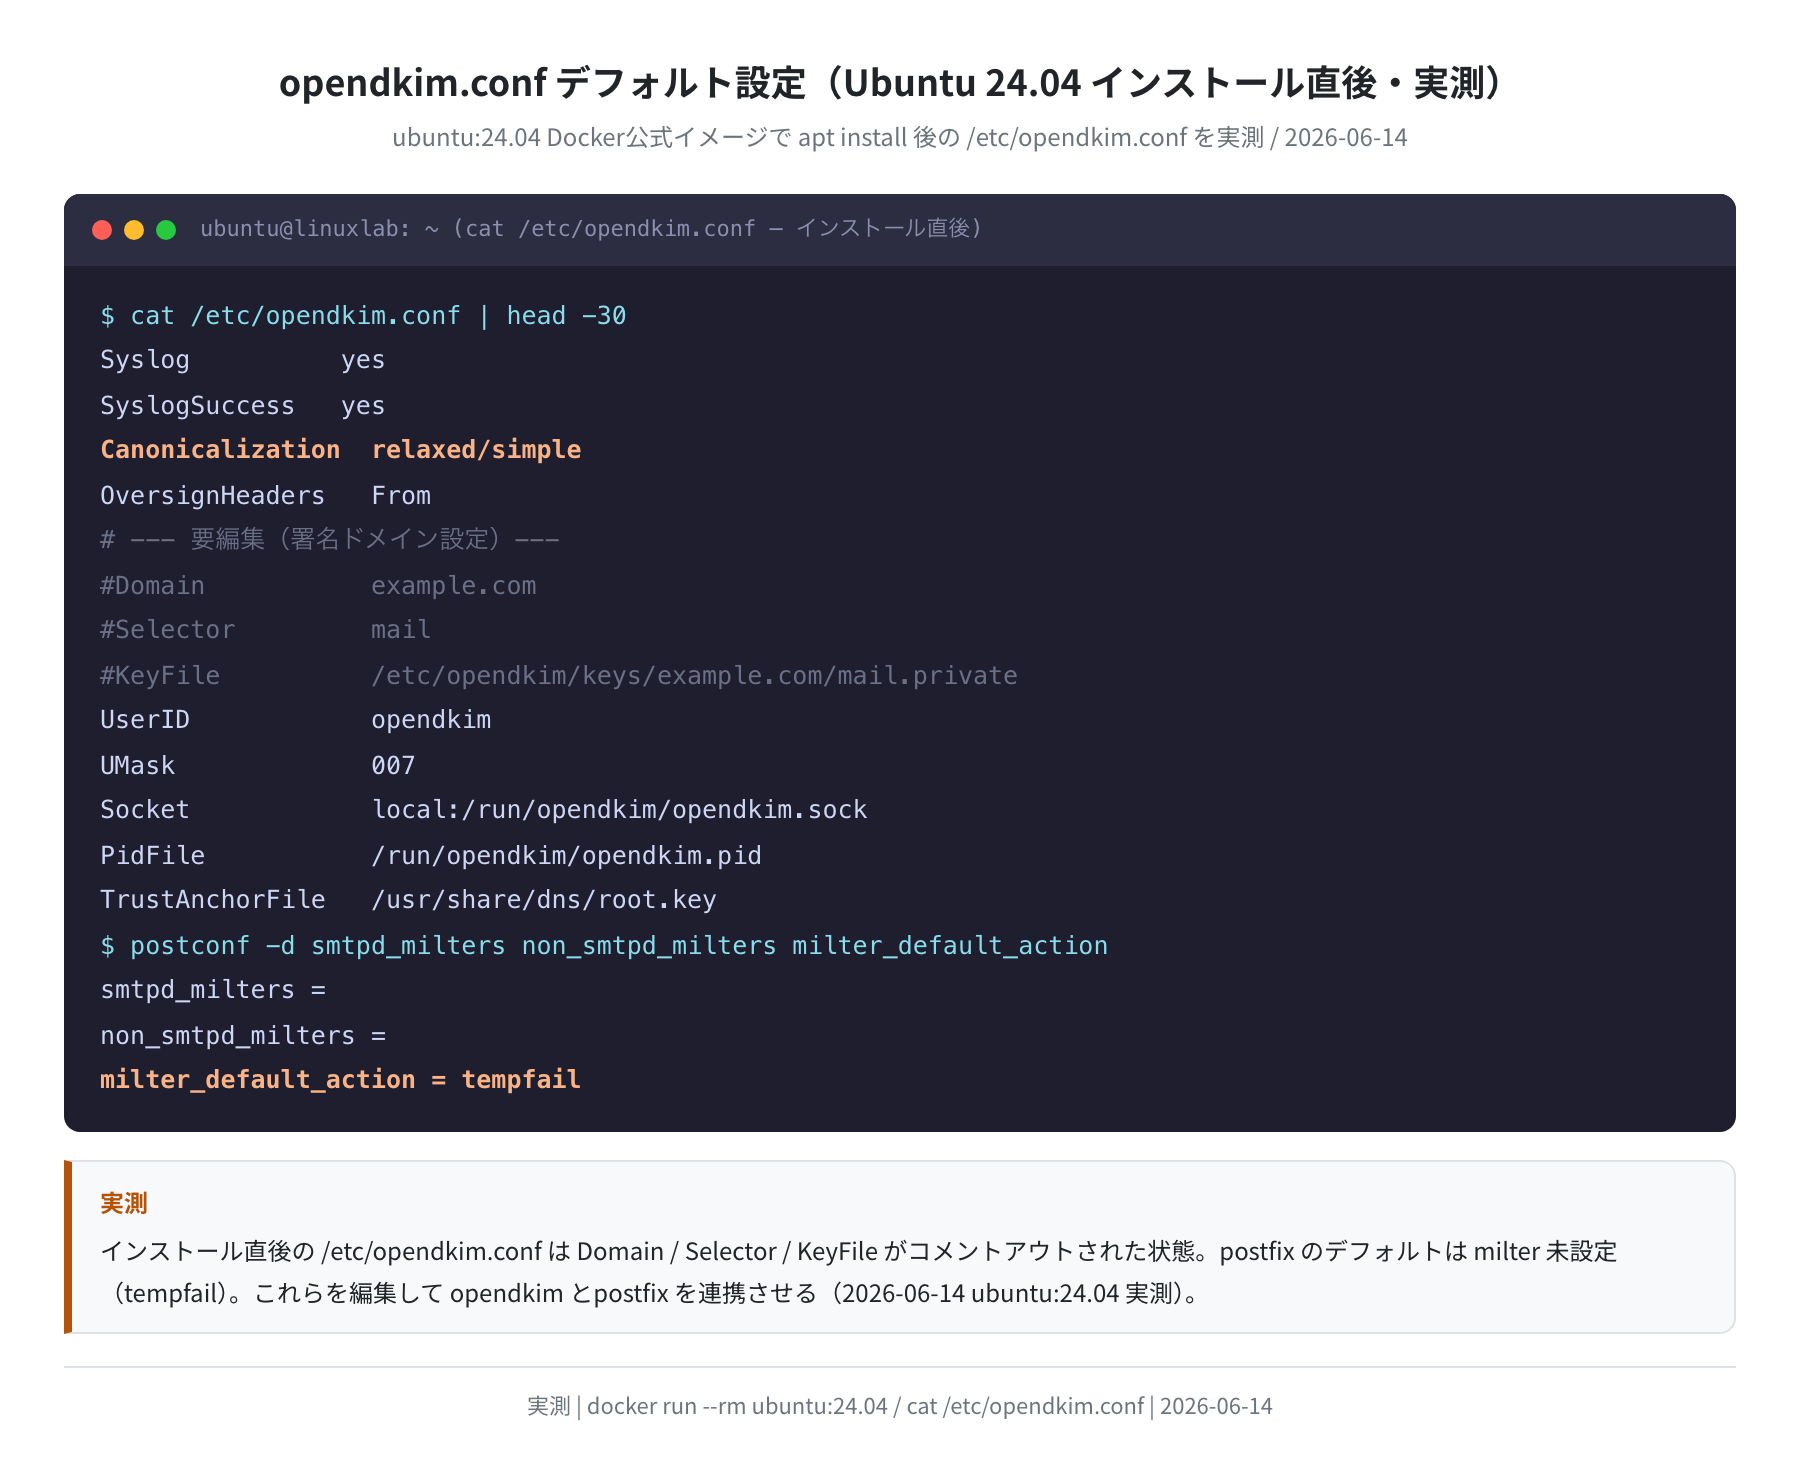
Task: Click the UMask value '007'
Action: (393, 766)
